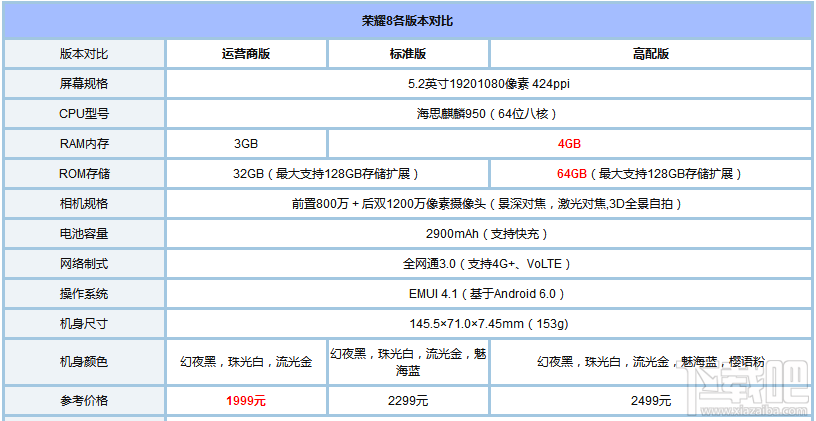
Task: Click the 32GB storage cell text
Action: 327,174
